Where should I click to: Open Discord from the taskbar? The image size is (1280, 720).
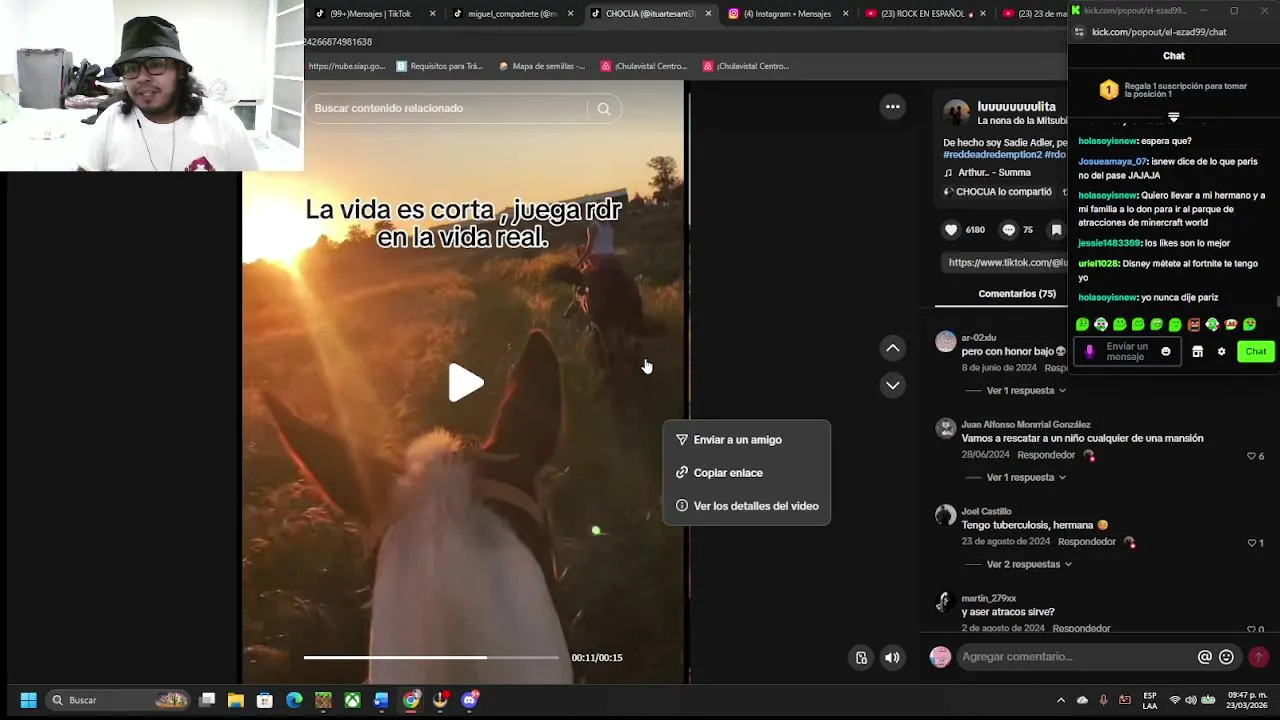point(469,700)
